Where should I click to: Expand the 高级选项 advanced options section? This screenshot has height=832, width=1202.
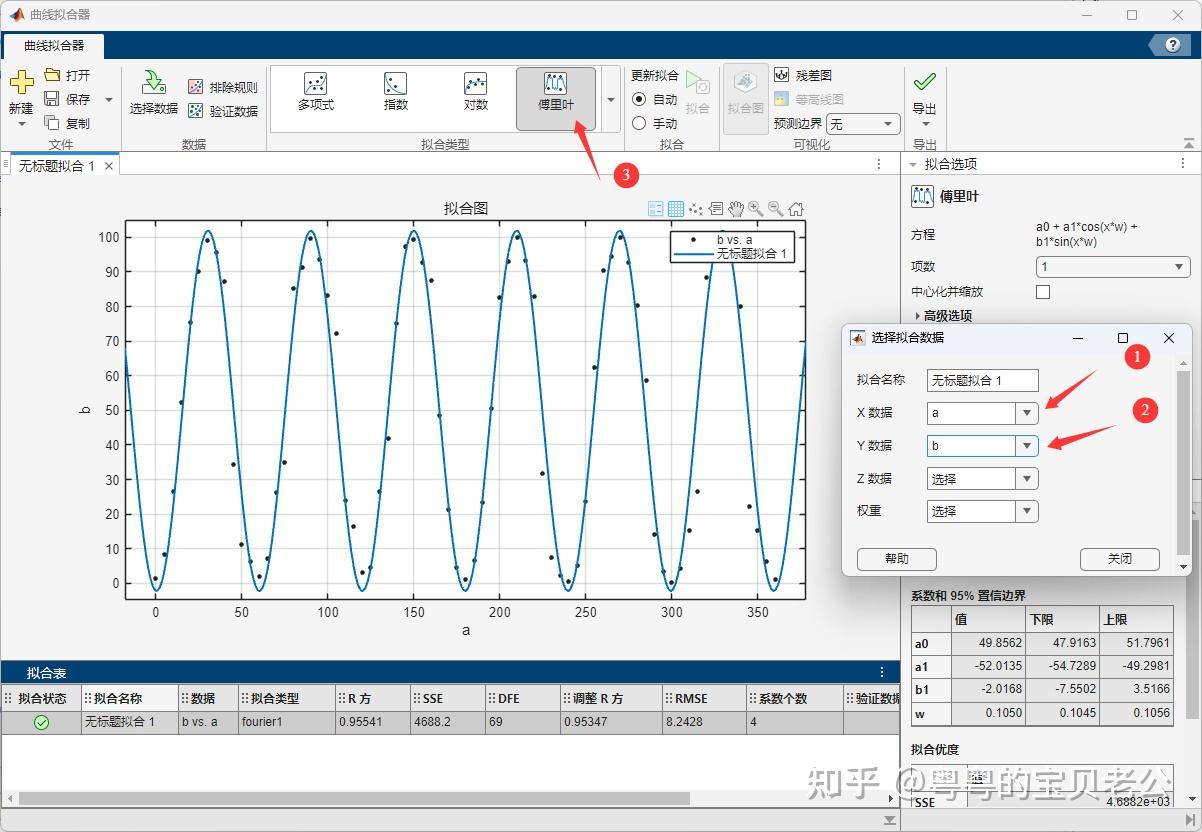(x=944, y=315)
